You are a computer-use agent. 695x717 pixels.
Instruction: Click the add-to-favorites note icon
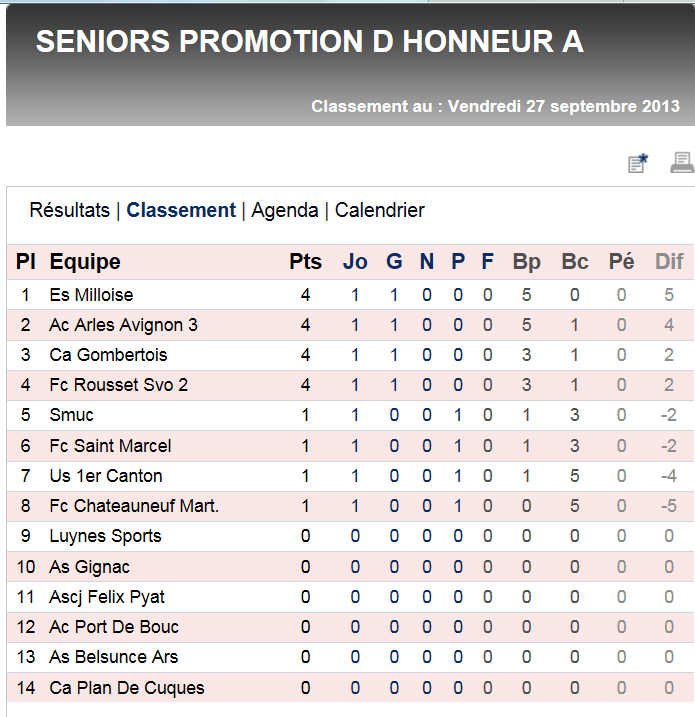pyautogui.click(x=638, y=164)
